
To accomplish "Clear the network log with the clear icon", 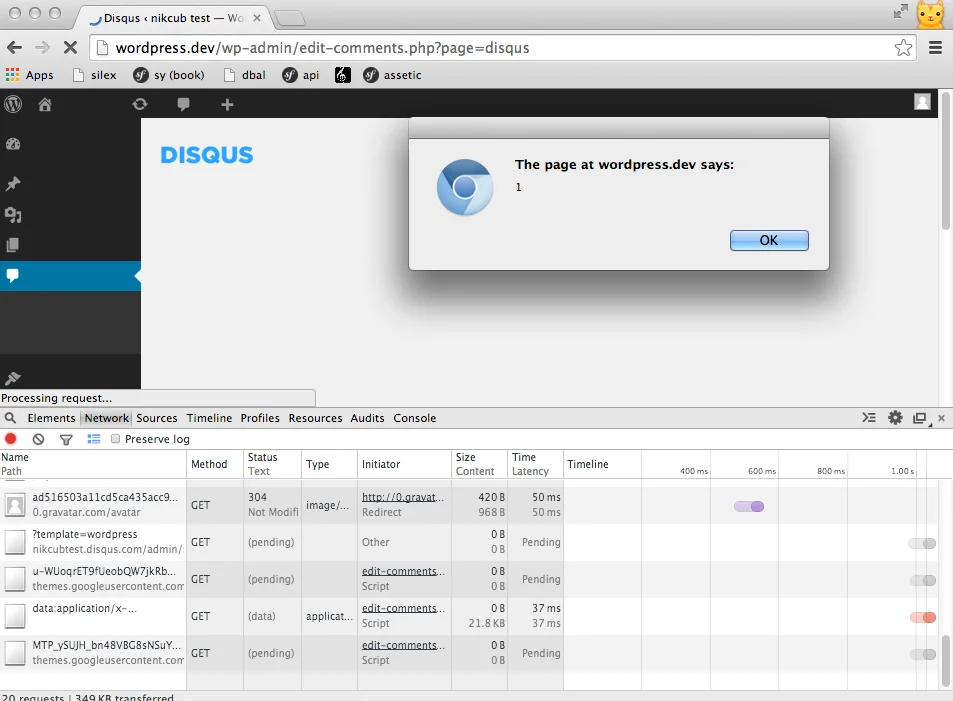I will [x=38, y=439].
